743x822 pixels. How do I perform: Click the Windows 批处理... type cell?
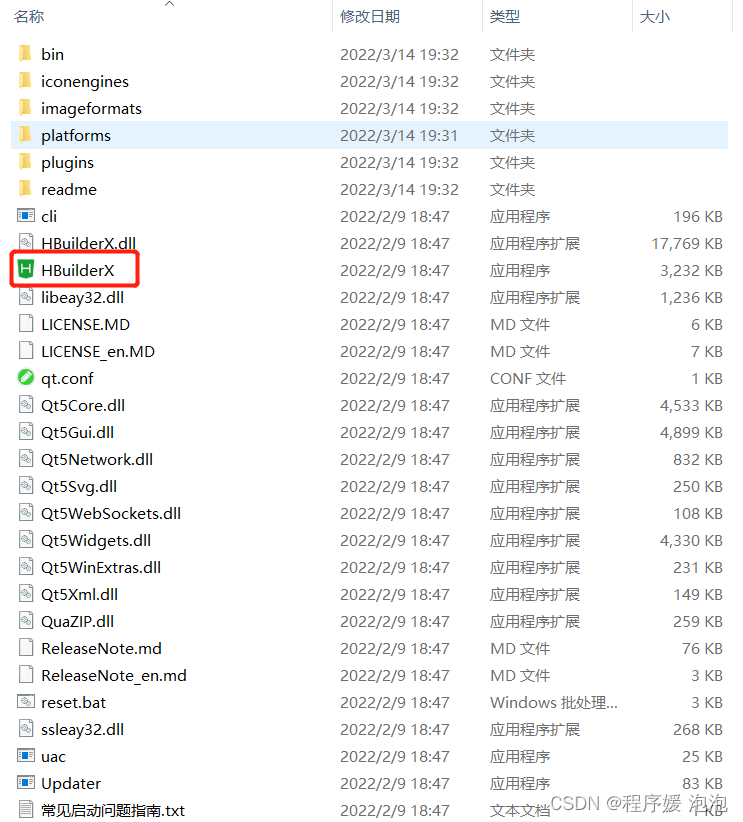(x=554, y=702)
